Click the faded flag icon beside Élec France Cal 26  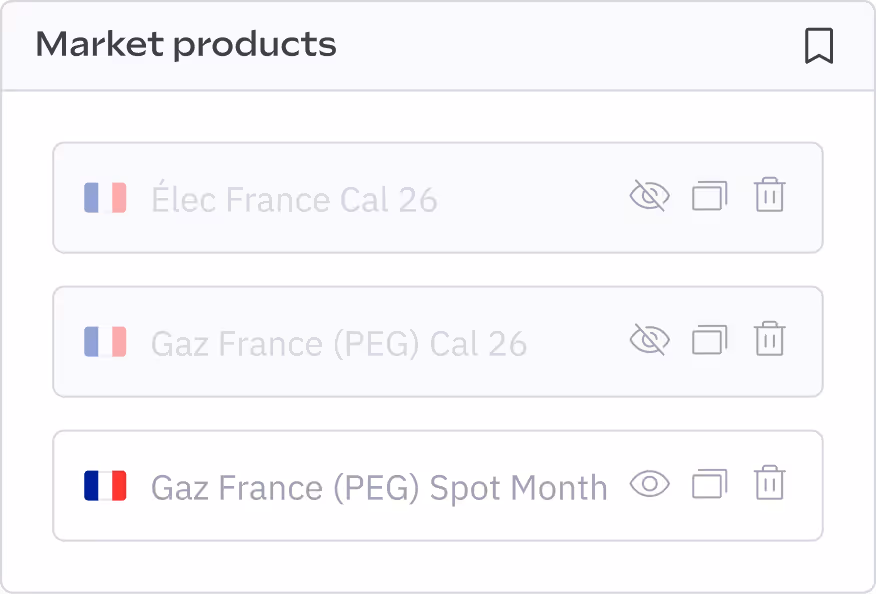(x=106, y=197)
